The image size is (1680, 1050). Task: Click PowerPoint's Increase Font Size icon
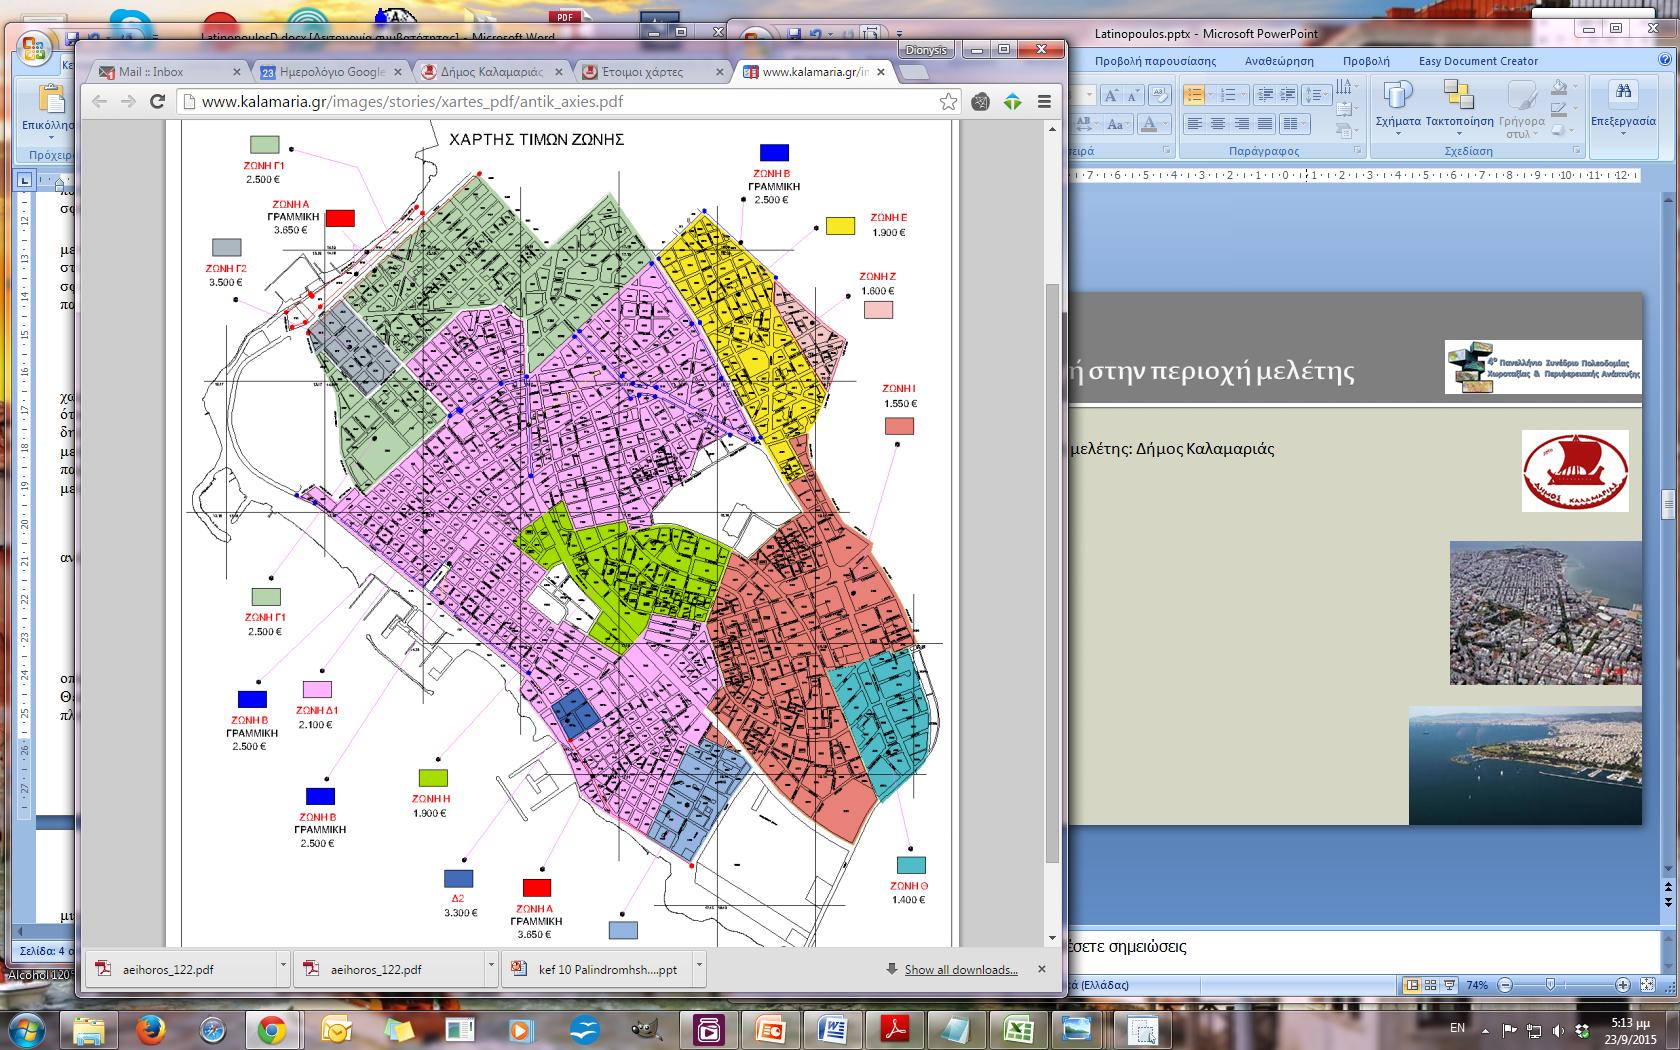click(x=1110, y=95)
